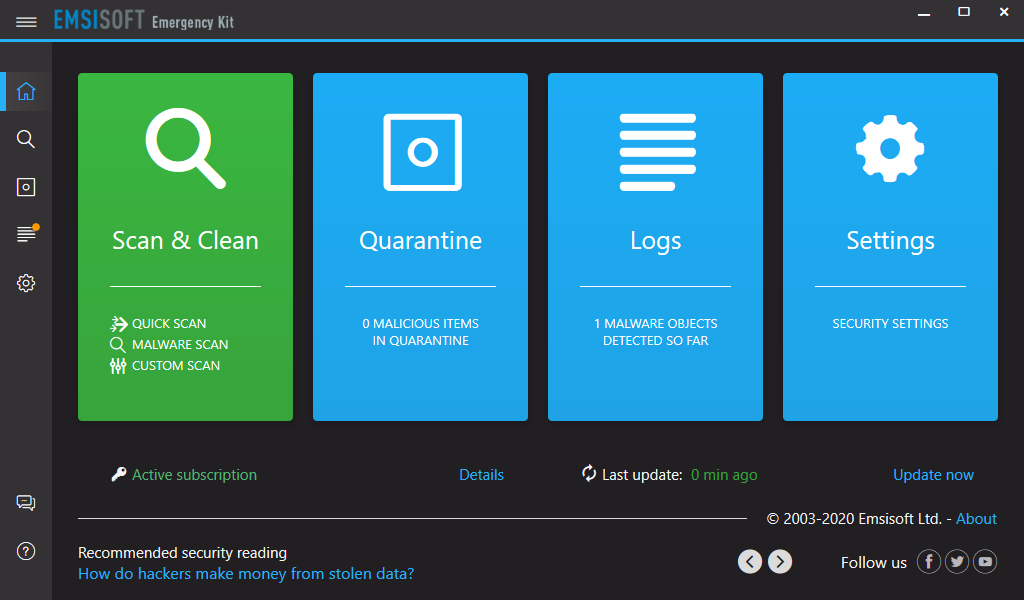
Task: Click Update now link
Action: tap(933, 475)
